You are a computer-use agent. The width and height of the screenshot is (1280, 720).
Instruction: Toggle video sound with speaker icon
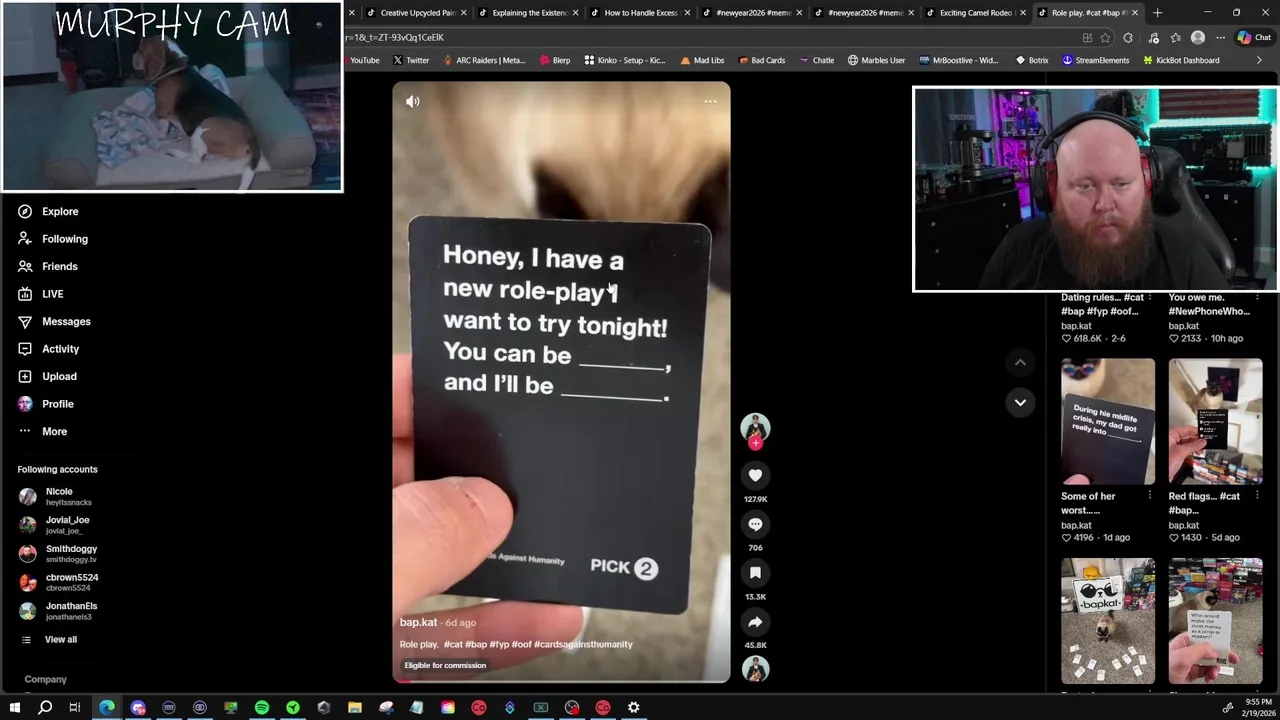pyautogui.click(x=412, y=101)
